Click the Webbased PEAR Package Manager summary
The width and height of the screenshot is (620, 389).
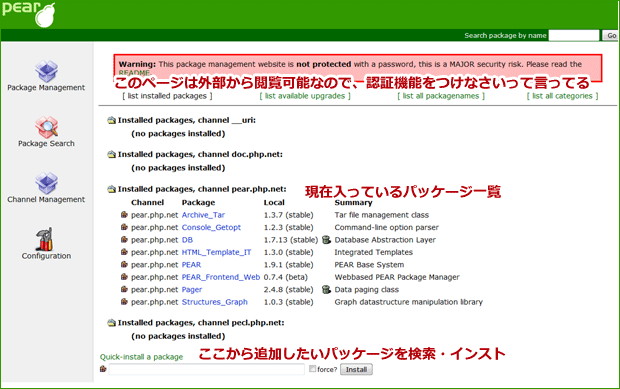(397, 277)
